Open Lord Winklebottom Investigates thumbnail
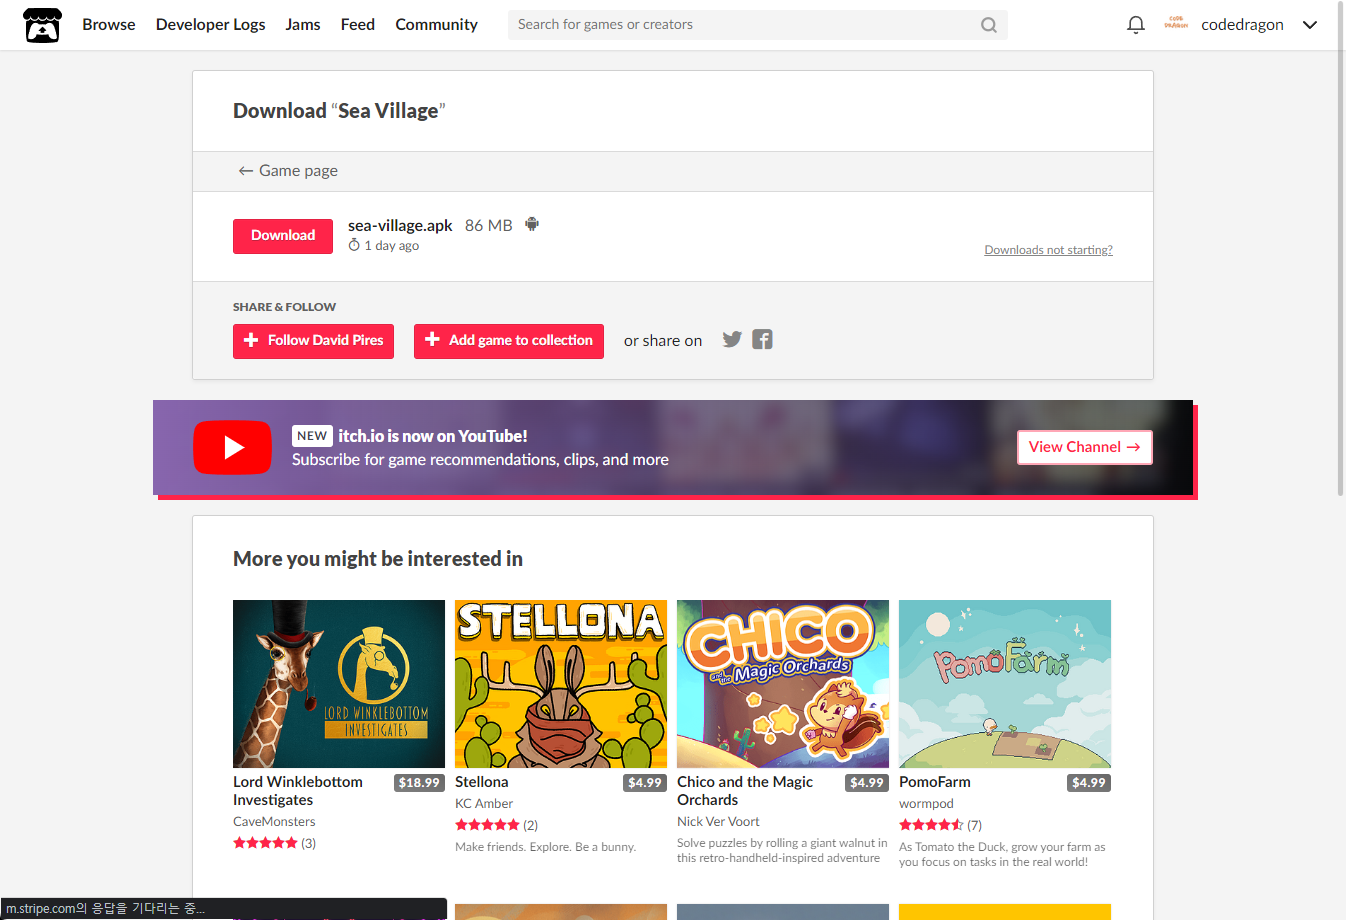1346x920 pixels. tap(339, 684)
